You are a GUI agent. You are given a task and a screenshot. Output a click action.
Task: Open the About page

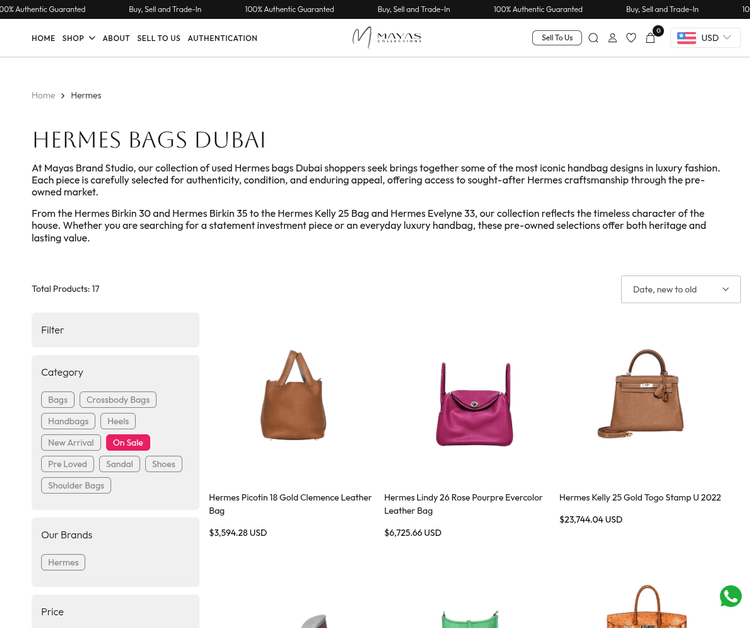click(x=116, y=38)
